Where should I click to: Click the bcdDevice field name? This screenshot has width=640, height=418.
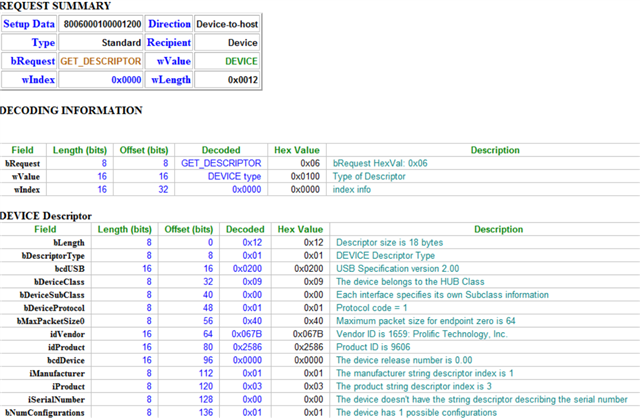point(66,360)
